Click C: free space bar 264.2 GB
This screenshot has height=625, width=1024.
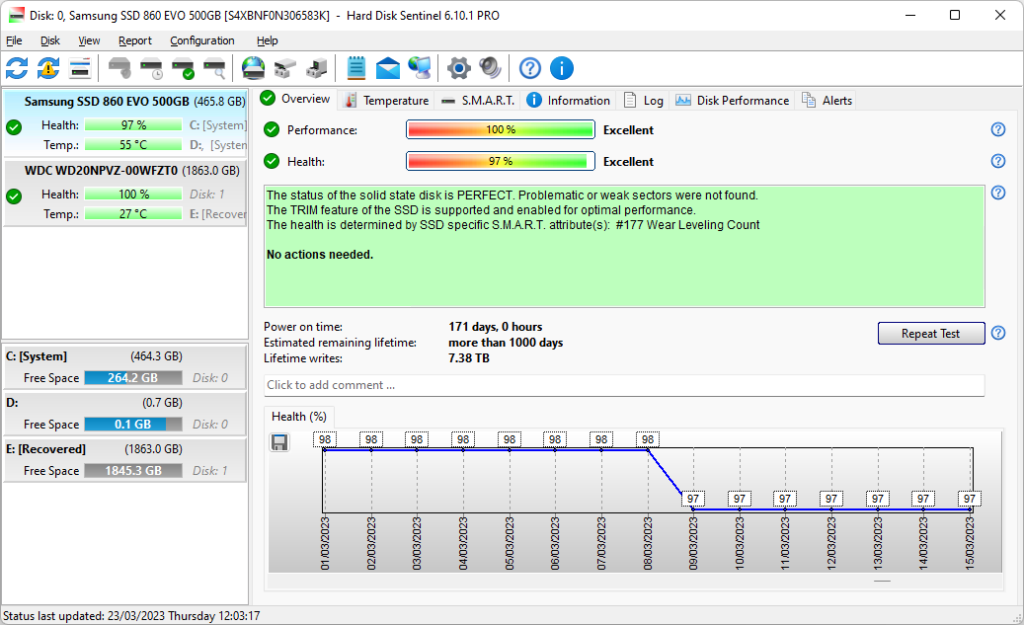tap(133, 378)
